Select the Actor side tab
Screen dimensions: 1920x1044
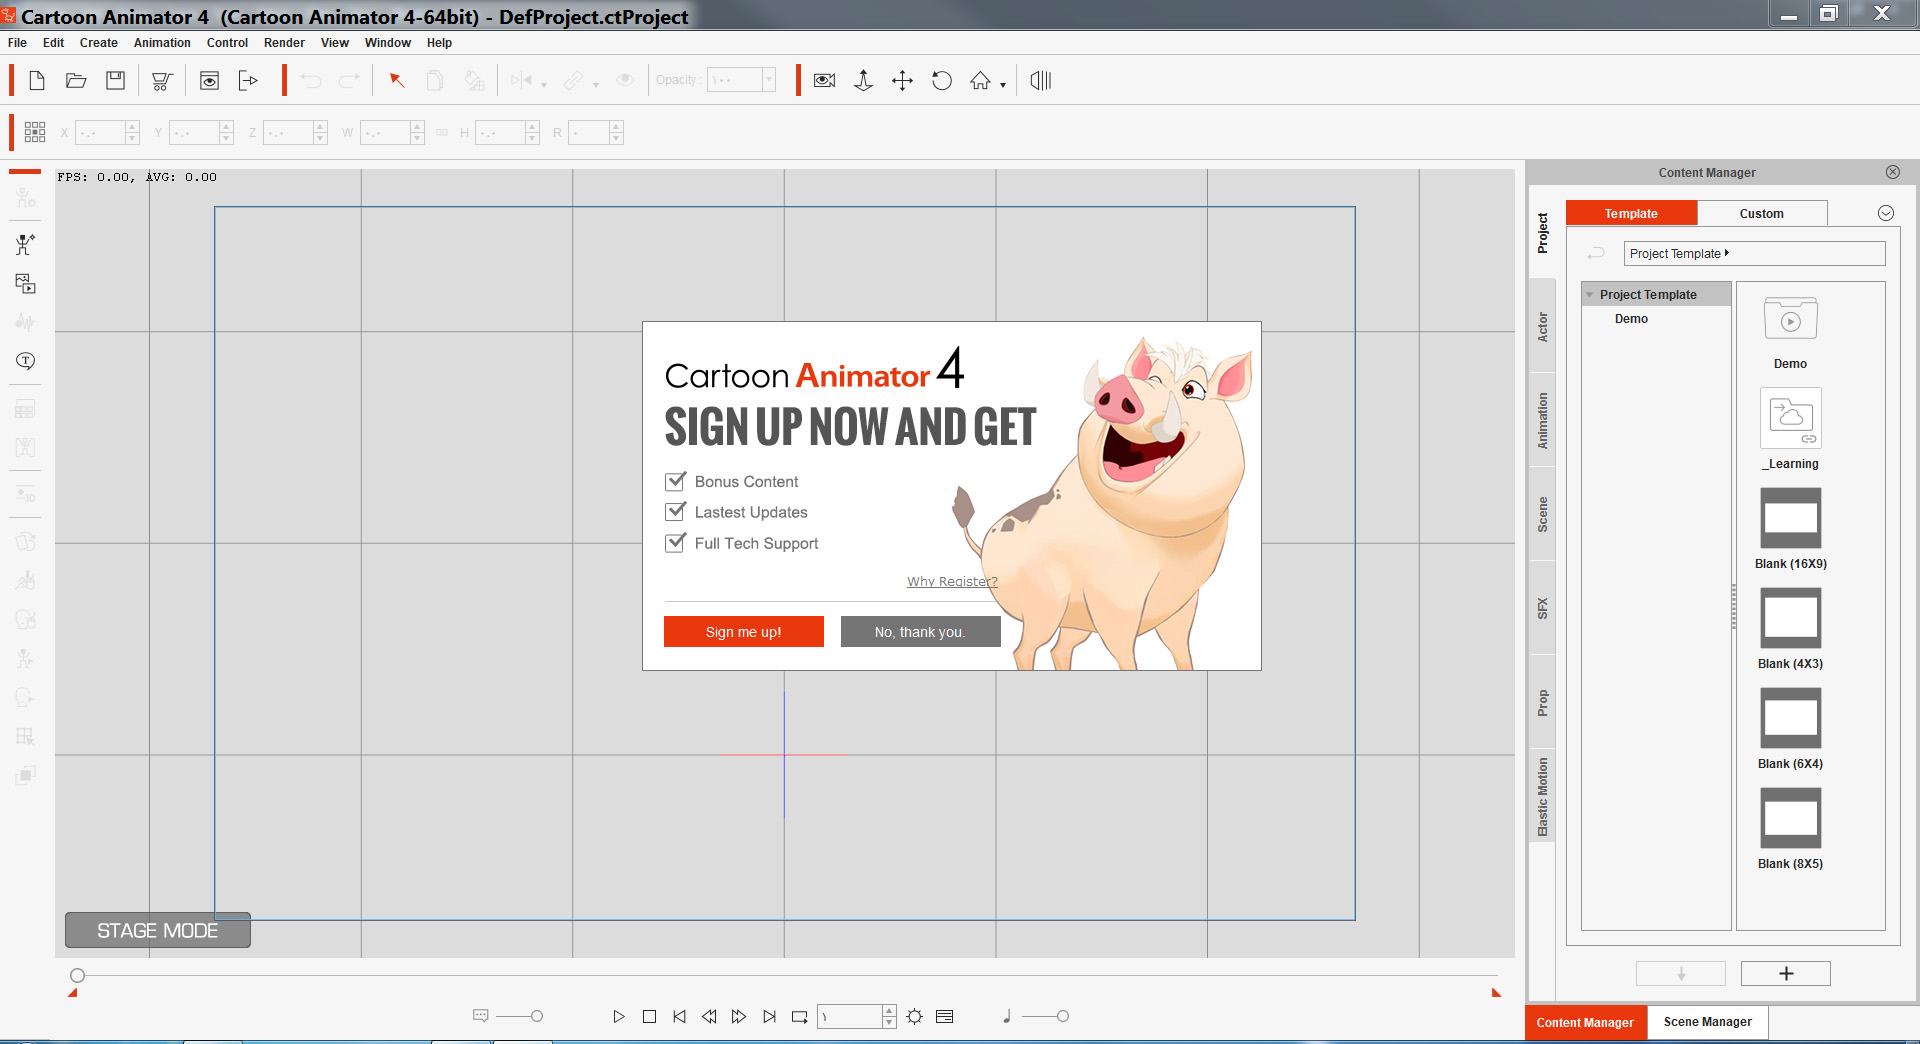point(1543,327)
